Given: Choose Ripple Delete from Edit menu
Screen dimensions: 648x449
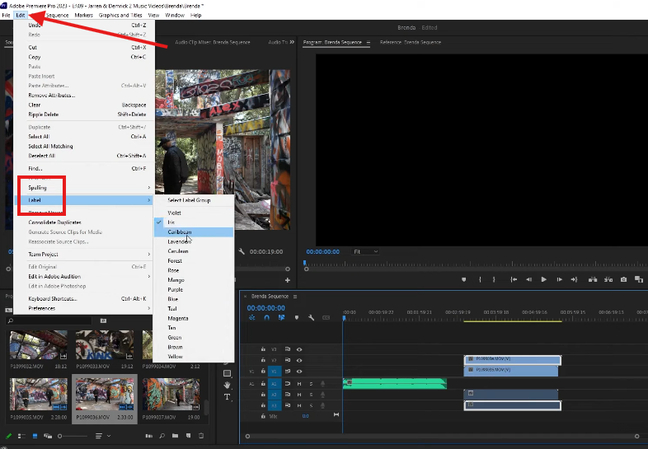Looking at the screenshot, I should (85, 114).
